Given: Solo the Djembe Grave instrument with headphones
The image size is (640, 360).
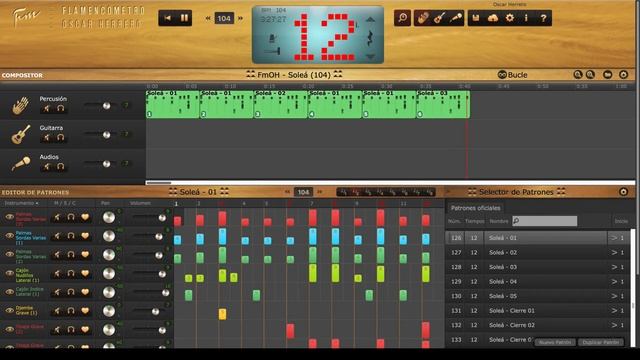Looking at the screenshot, I should click(x=71, y=311).
